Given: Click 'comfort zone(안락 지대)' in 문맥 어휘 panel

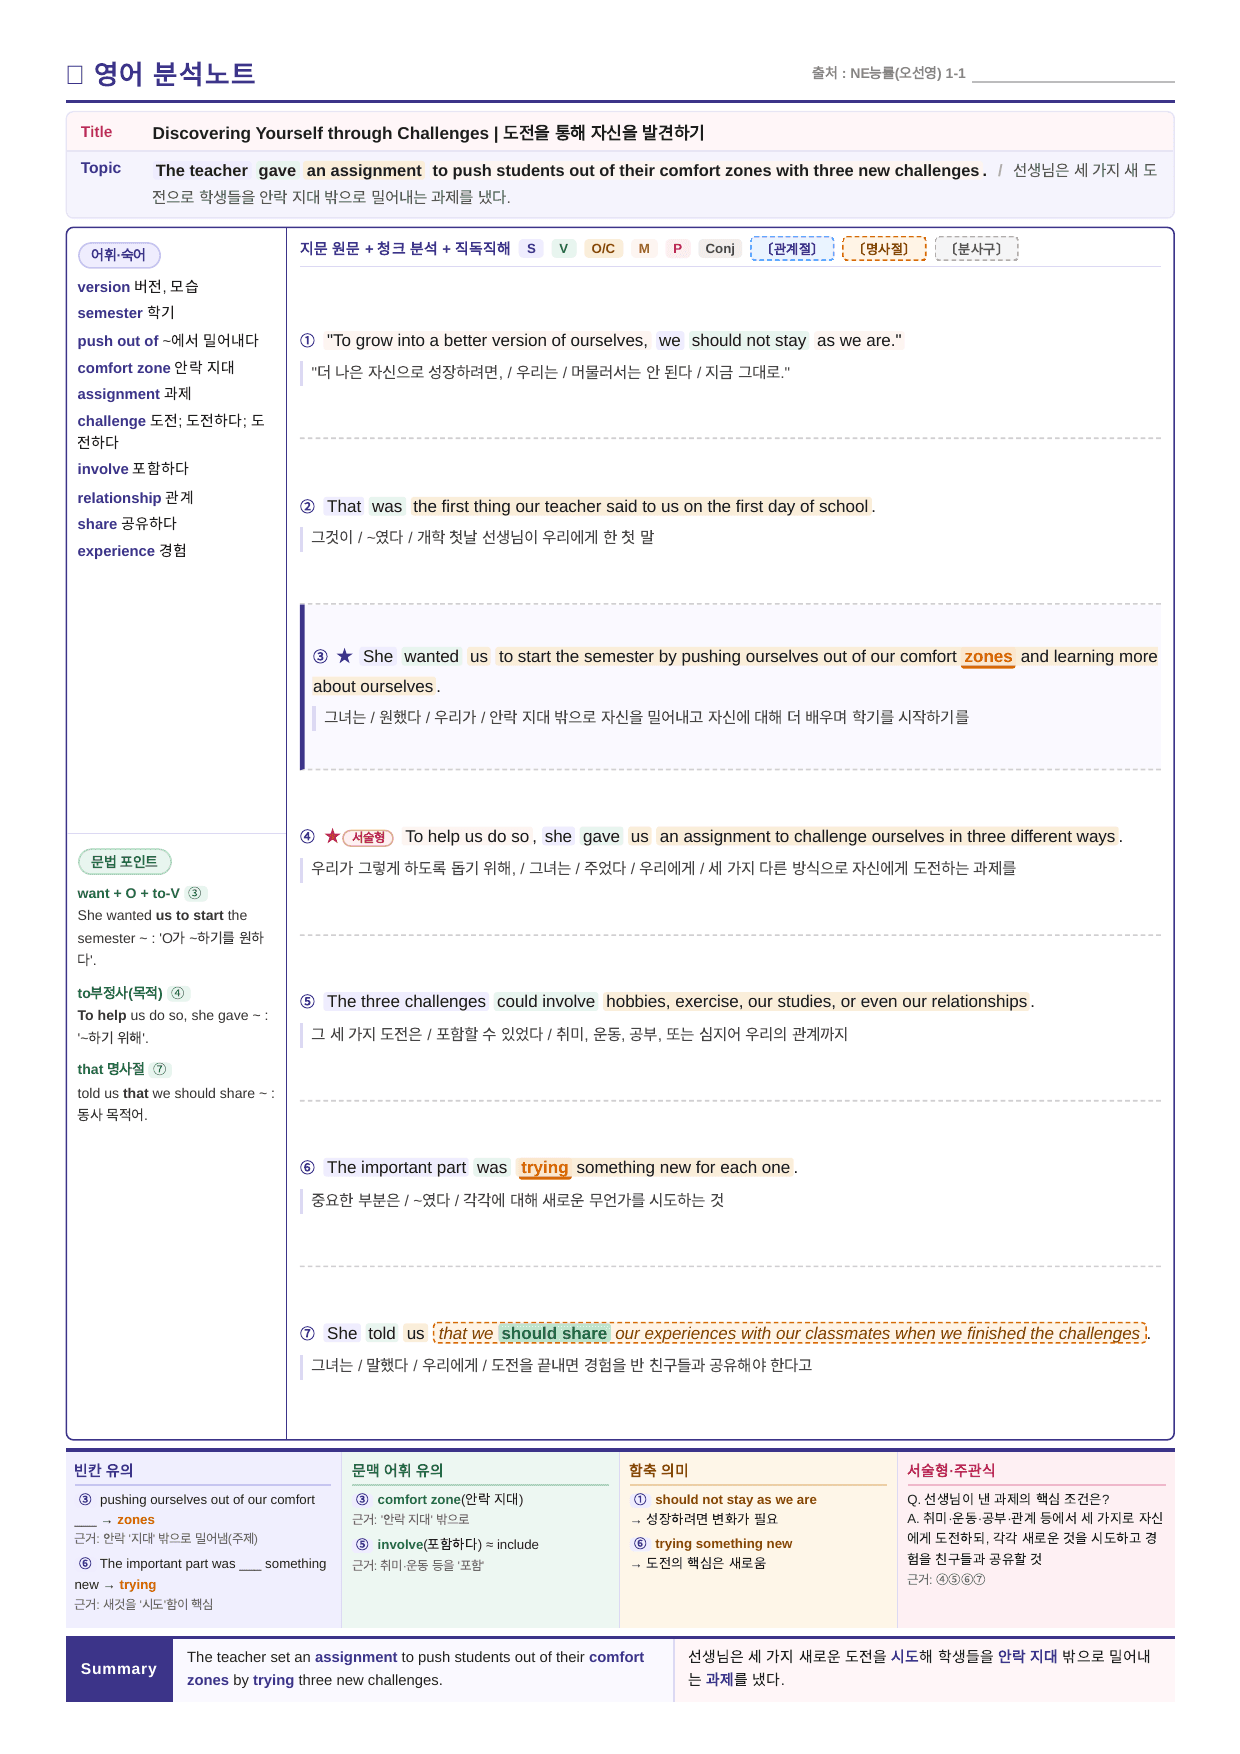Looking at the screenshot, I should 450,1499.
